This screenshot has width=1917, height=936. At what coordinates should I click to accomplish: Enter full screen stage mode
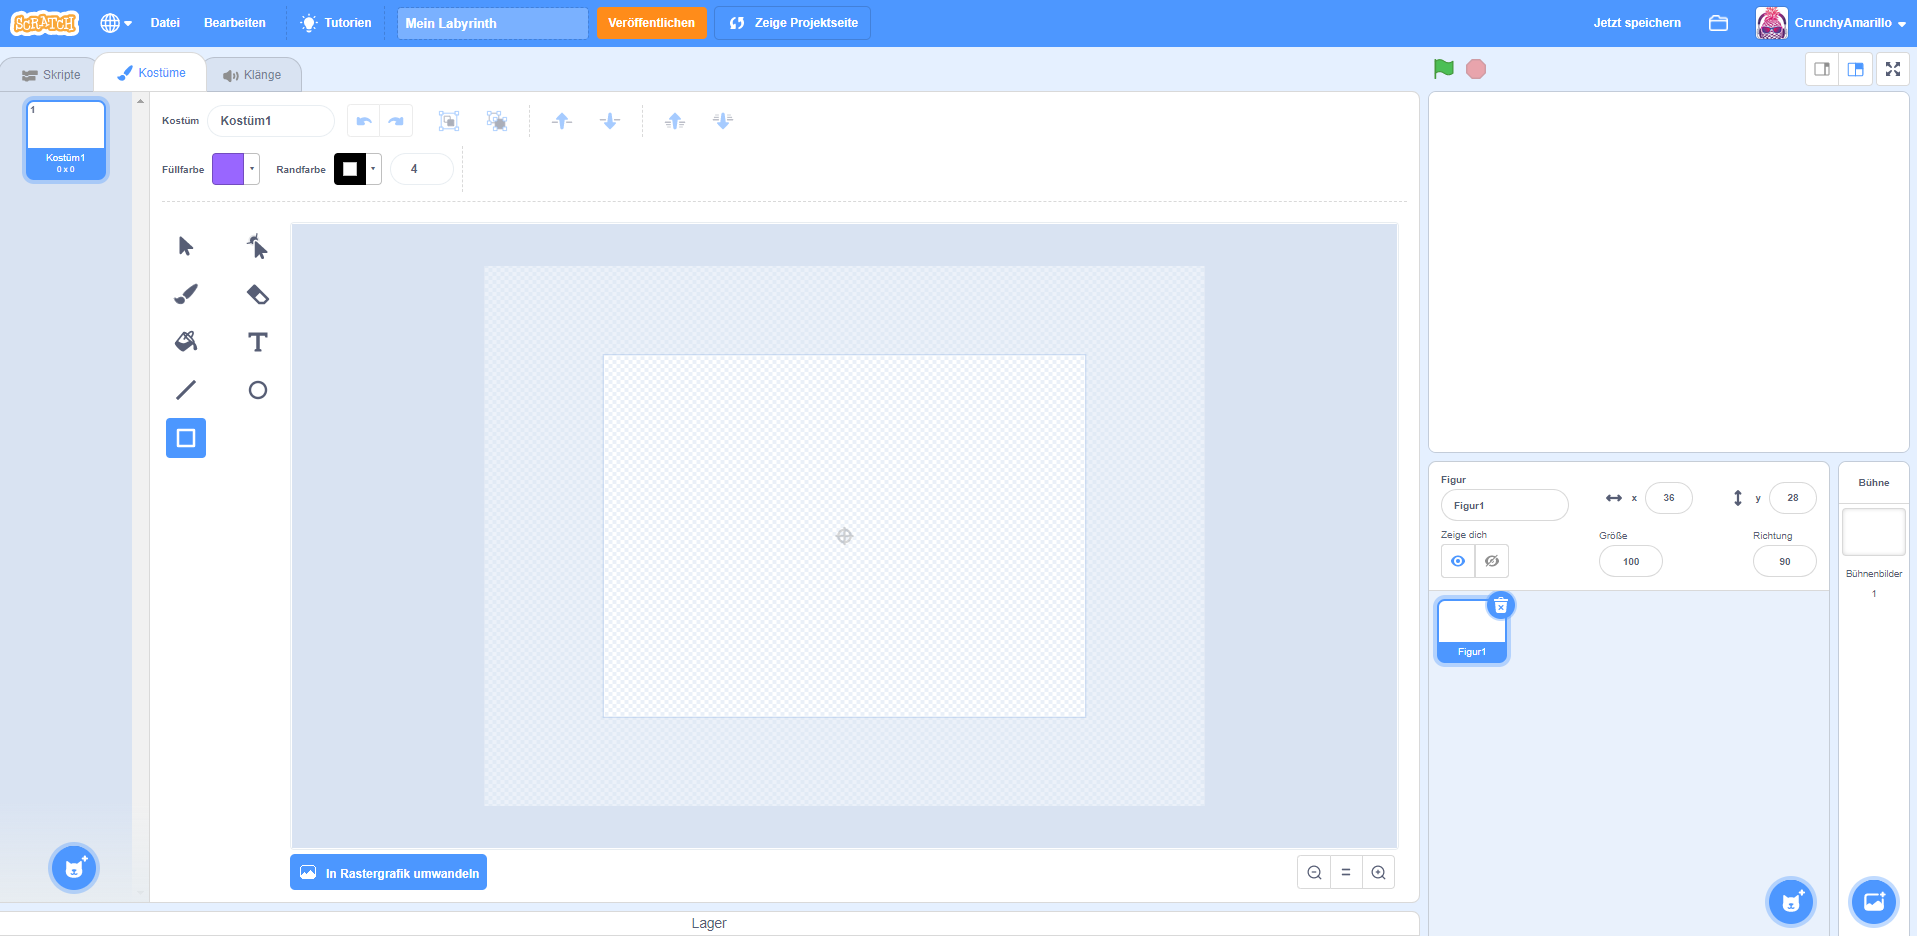click(1893, 69)
